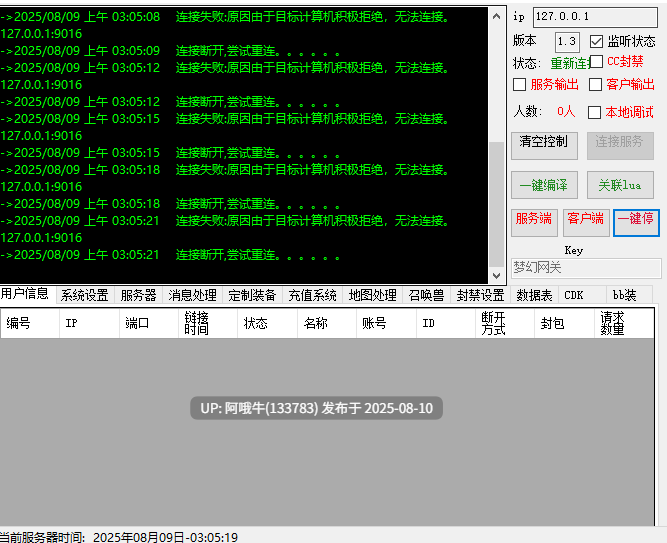Click the 重新连 status text

[570, 63]
